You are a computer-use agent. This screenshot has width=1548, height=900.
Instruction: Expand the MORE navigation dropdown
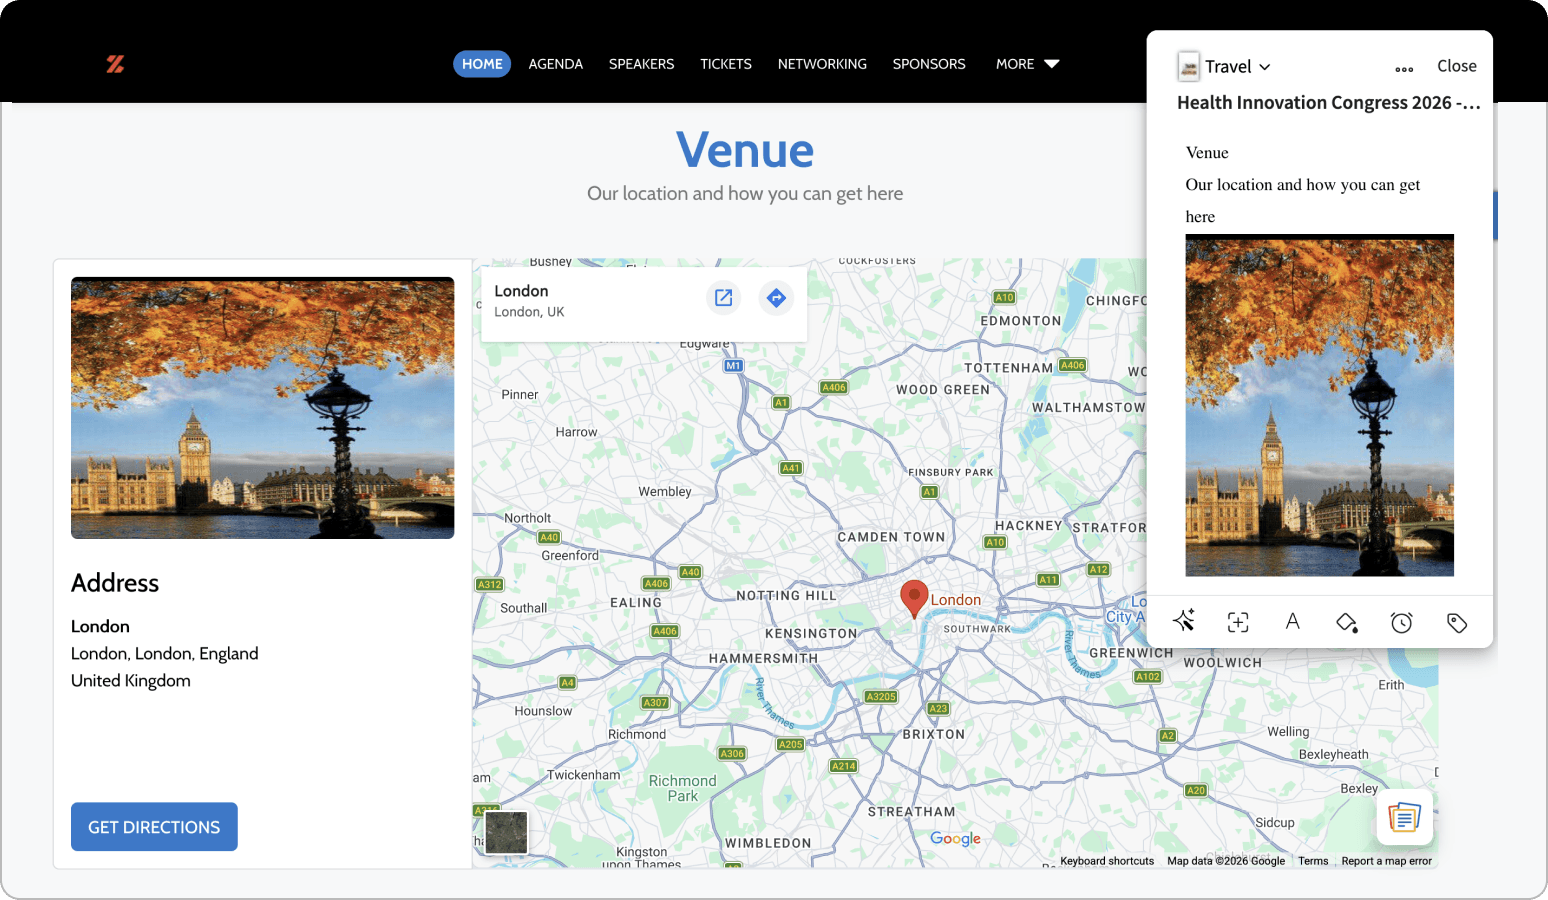(1027, 64)
